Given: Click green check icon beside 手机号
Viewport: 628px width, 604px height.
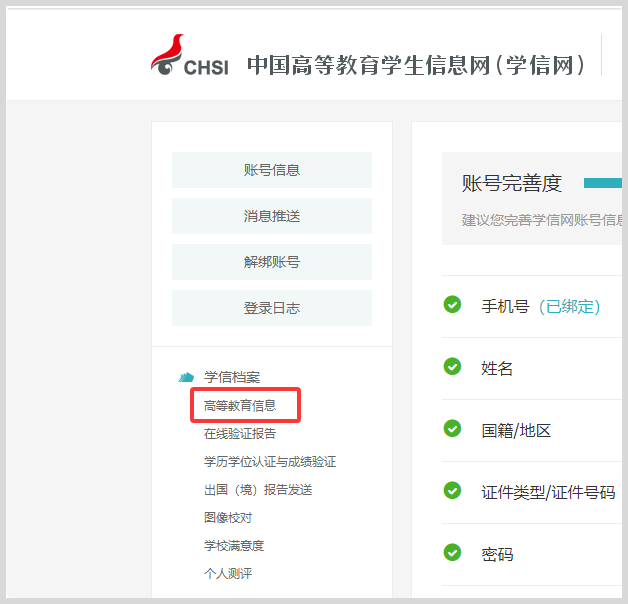Looking at the screenshot, I should point(452,304).
